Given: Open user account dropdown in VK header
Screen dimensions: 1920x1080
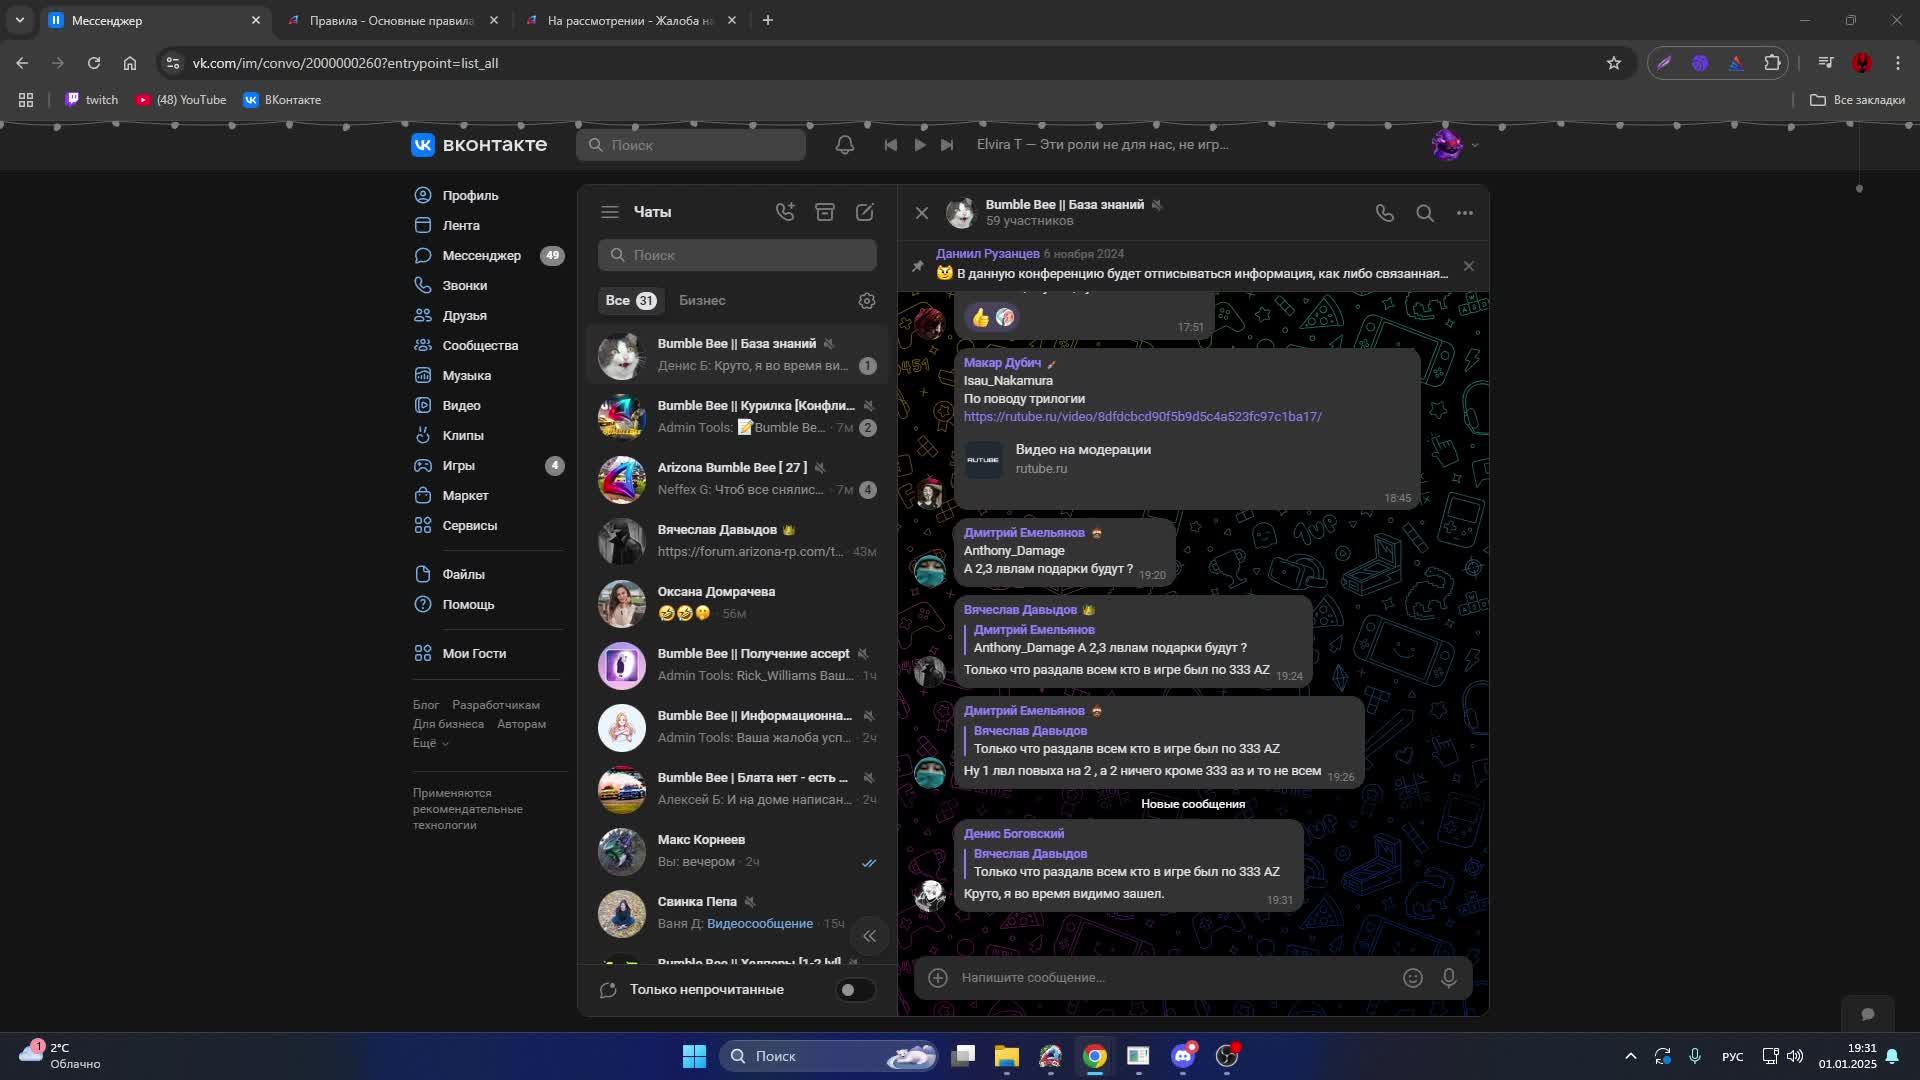Looking at the screenshot, I should [x=1455, y=145].
